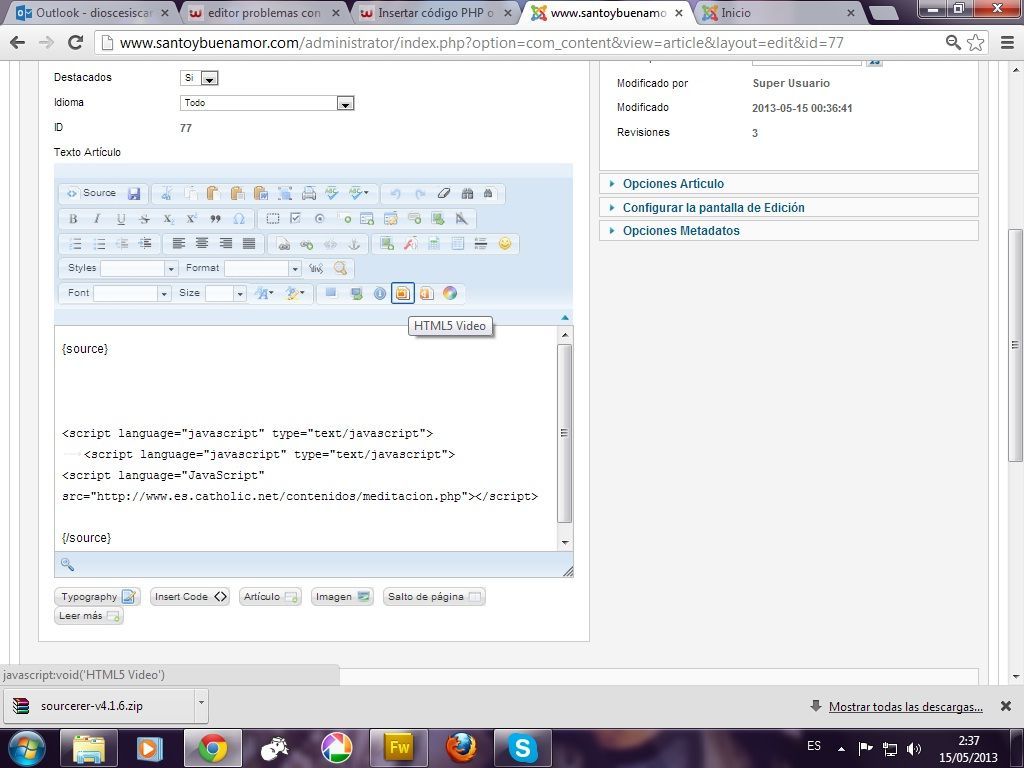Insert a form radio button element
The height and width of the screenshot is (768, 1024).
pos(319,219)
